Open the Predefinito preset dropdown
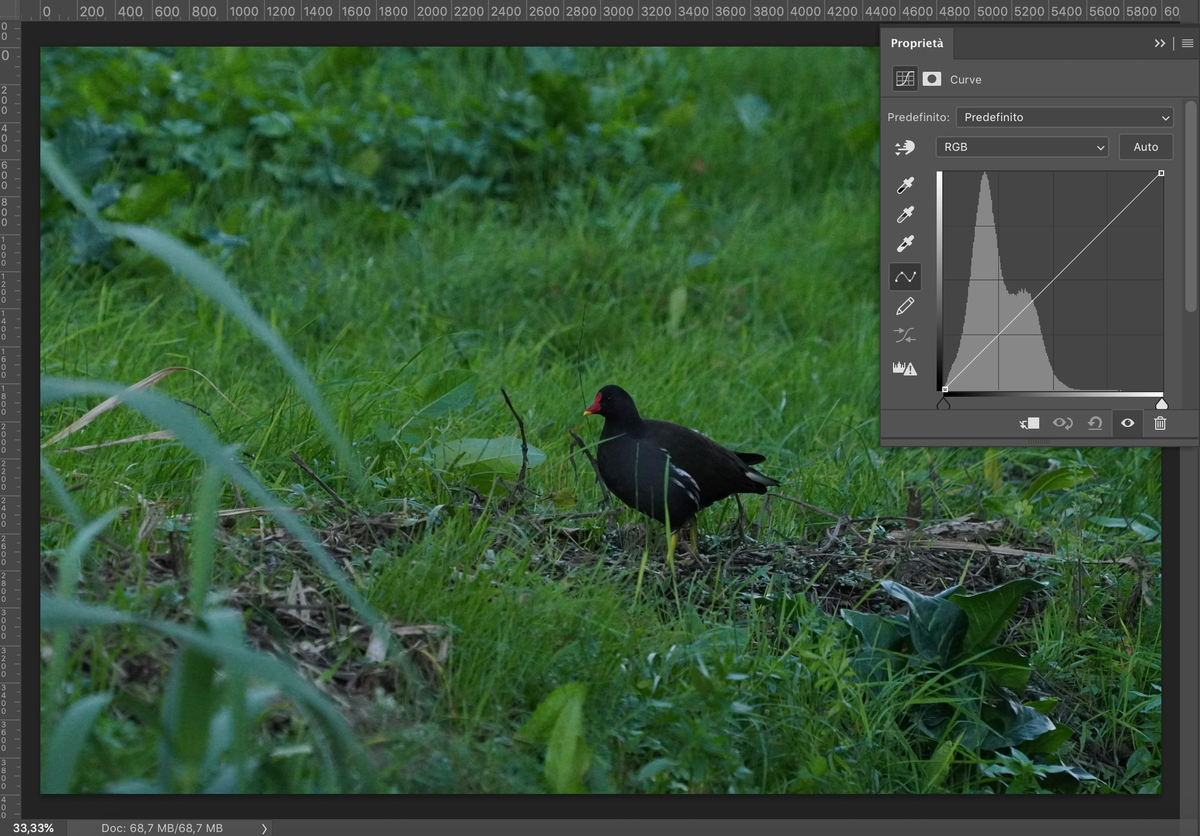The width and height of the screenshot is (1200, 836). click(x=1064, y=117)
